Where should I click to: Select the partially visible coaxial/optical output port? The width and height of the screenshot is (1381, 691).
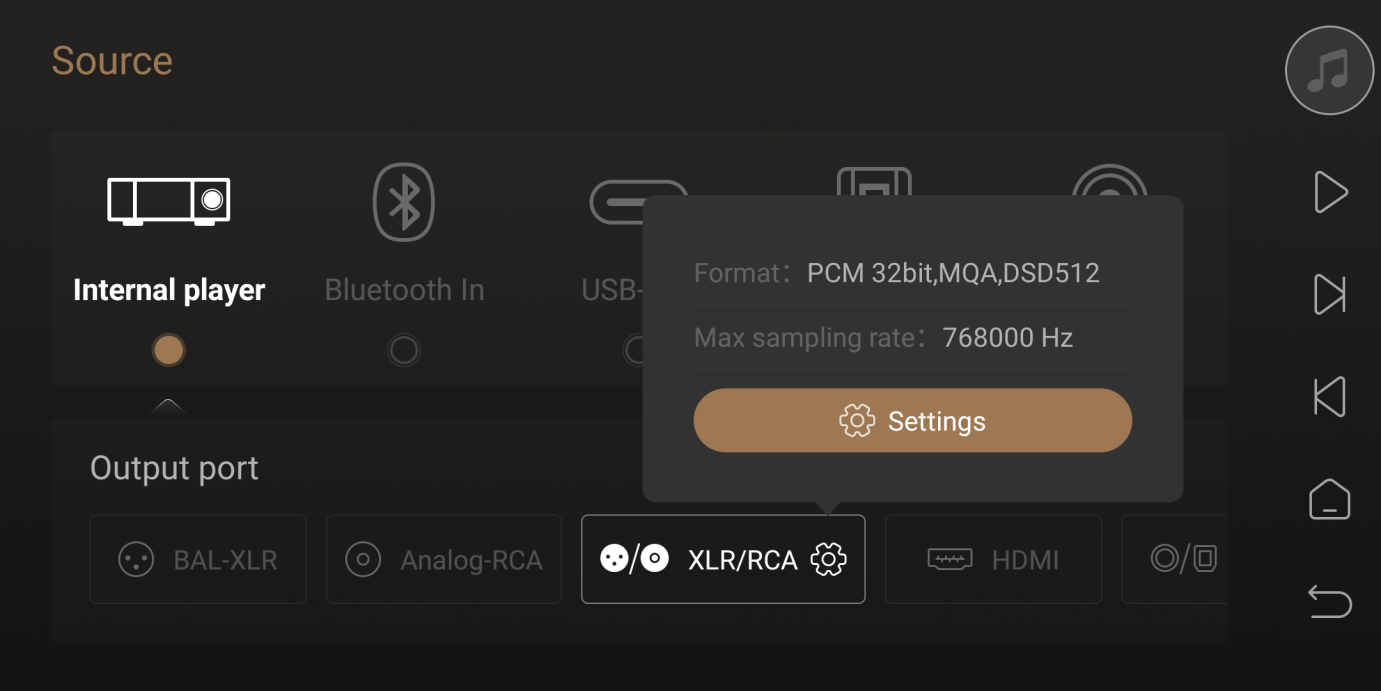click(1176, 559)
